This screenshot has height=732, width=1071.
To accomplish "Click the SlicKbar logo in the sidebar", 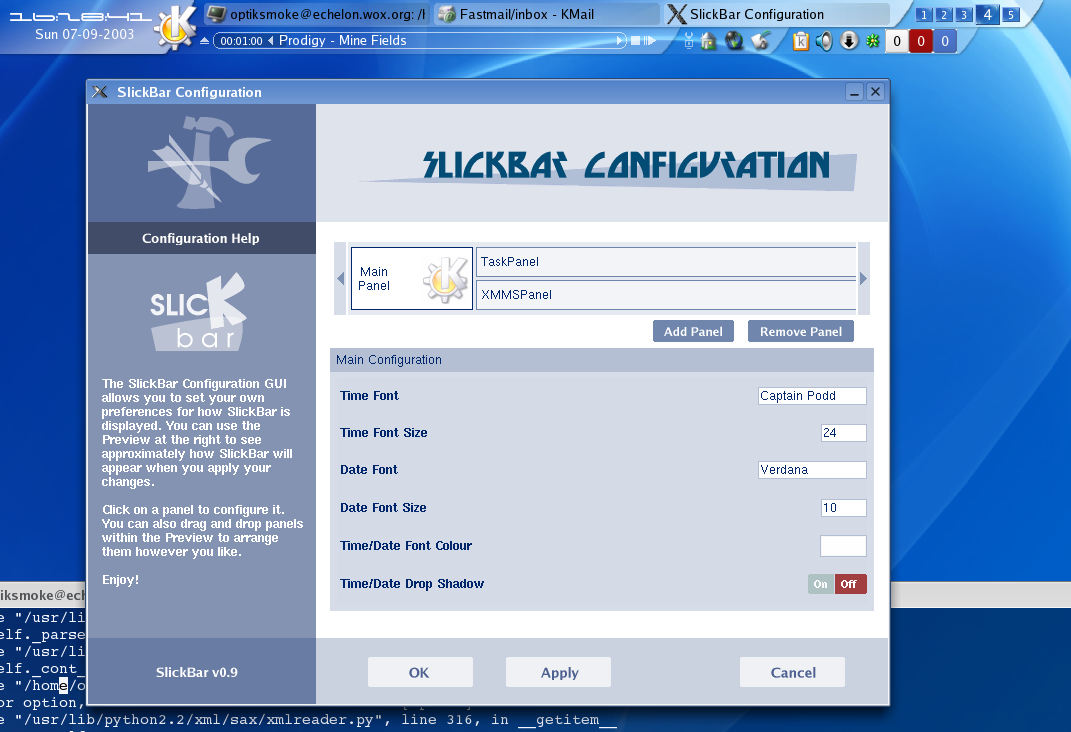I will [198, 312].
